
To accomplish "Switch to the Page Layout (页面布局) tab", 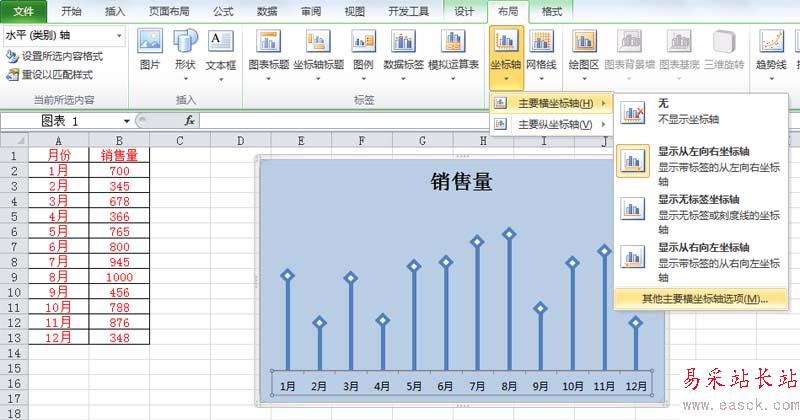I will tap(169, 11).
